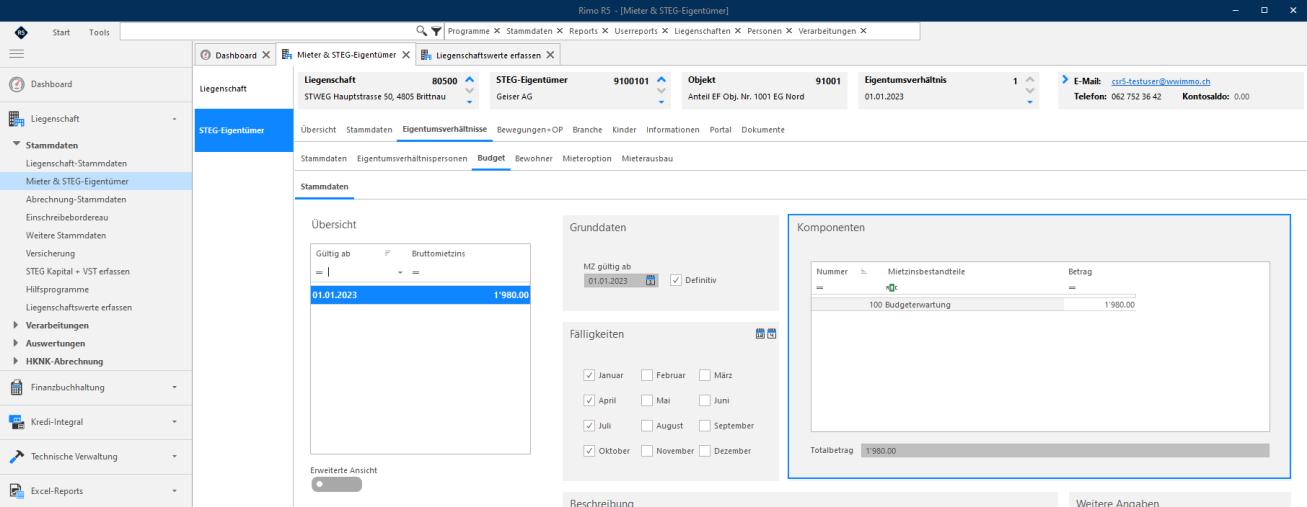Toggle the Erweiterte Ansicht switch
Viewport: 1307px width, 507px height.
336,484
